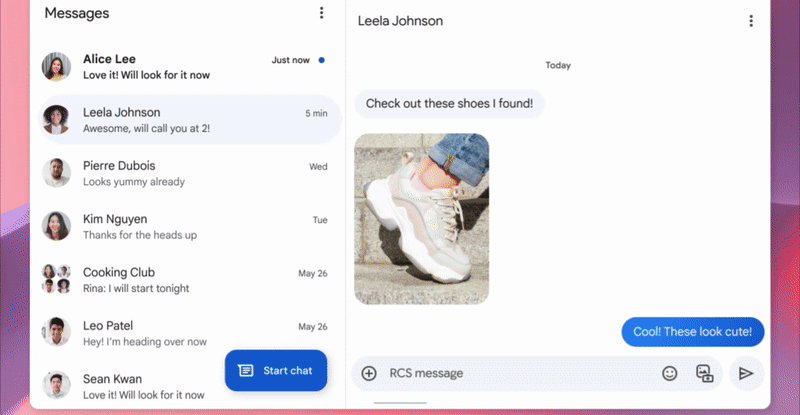Send the message with the arrow icon
The width and height of the screenshot is (800, 415).
[x=746, y=373]
